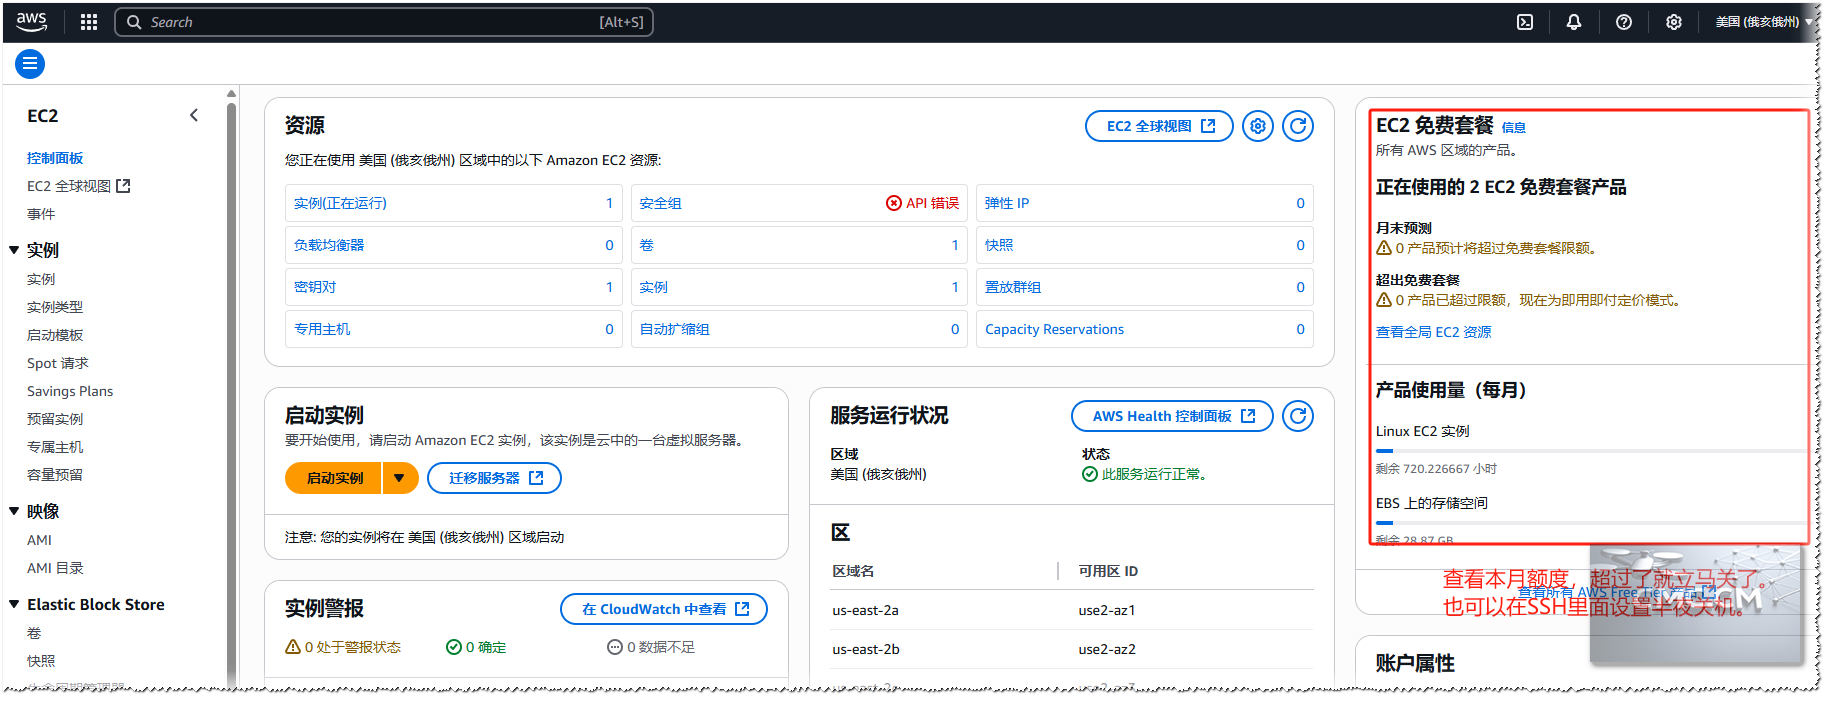1830x701 pixels.
Task: Click the 启动实例 orange button
Action: [334, 478]
